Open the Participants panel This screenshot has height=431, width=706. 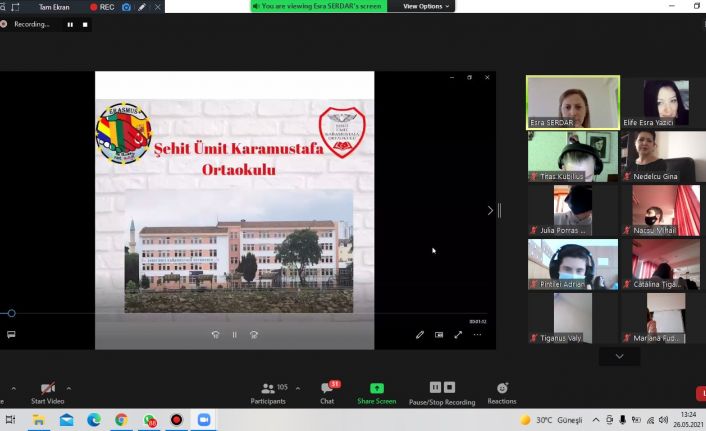[268, 393]
